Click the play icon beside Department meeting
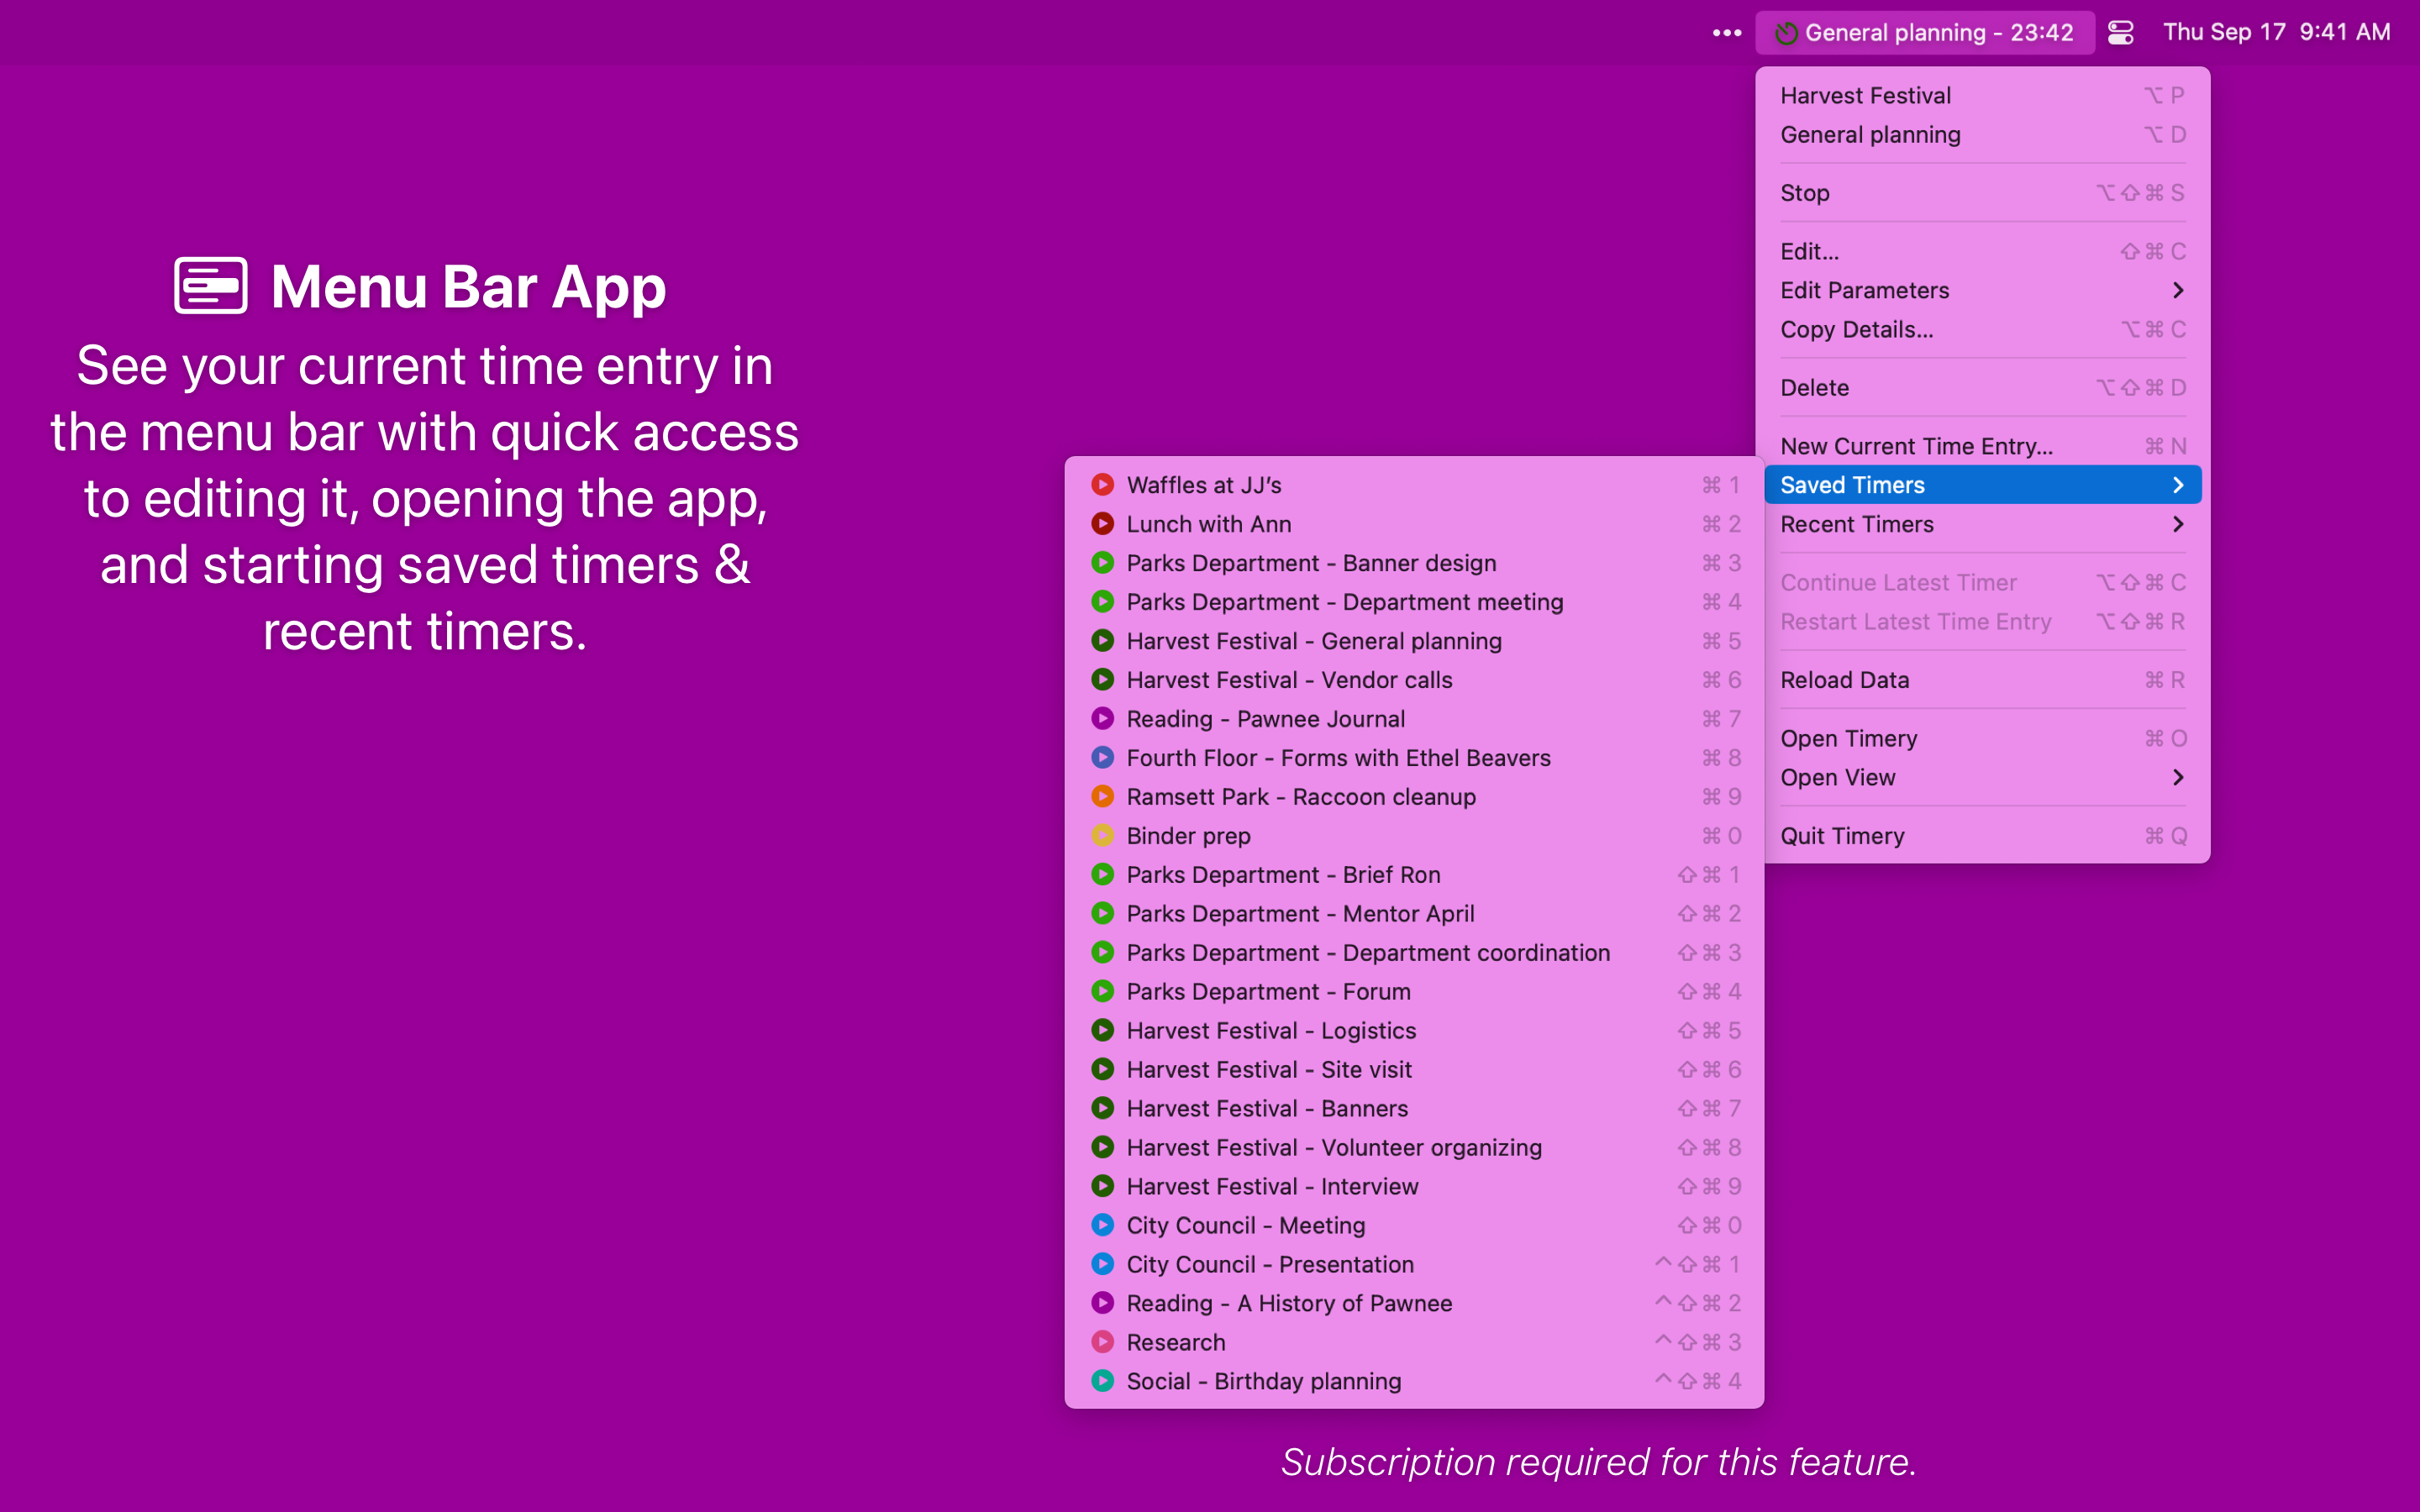Viewport: 2420px width, 1512px height. [x=1102, y=602]
